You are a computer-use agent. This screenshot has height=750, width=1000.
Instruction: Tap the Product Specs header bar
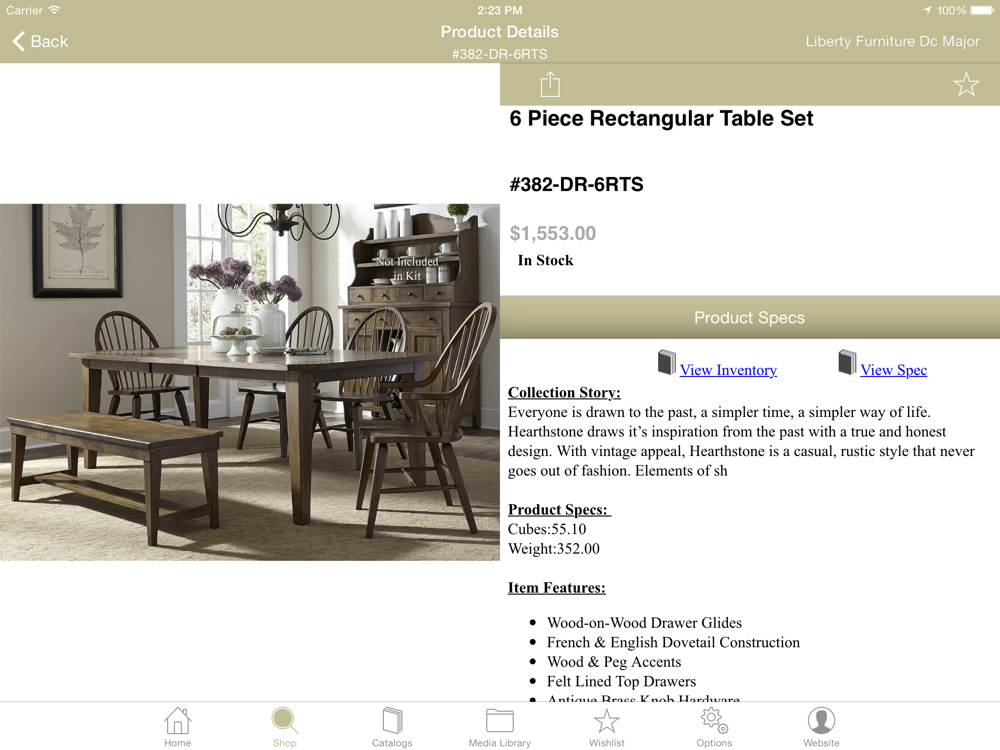tap(750, 317)
